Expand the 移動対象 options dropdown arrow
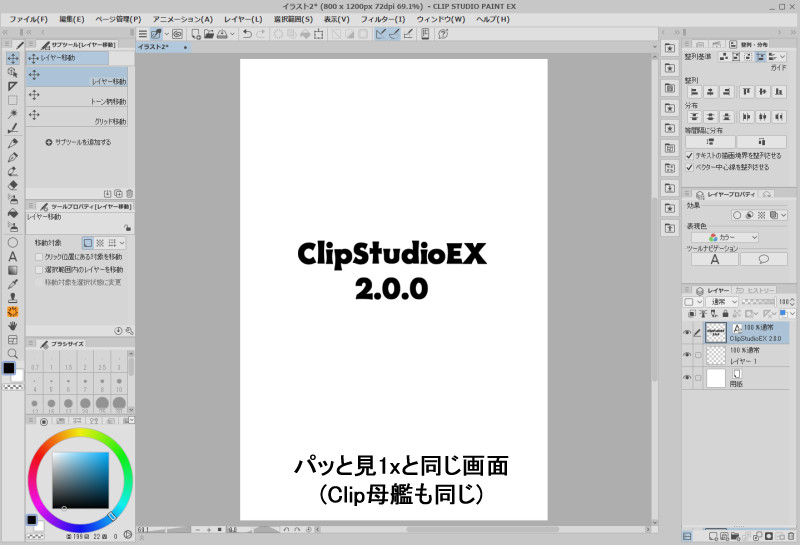This screenshot has height=545, width=800. [x=122, y=243]
